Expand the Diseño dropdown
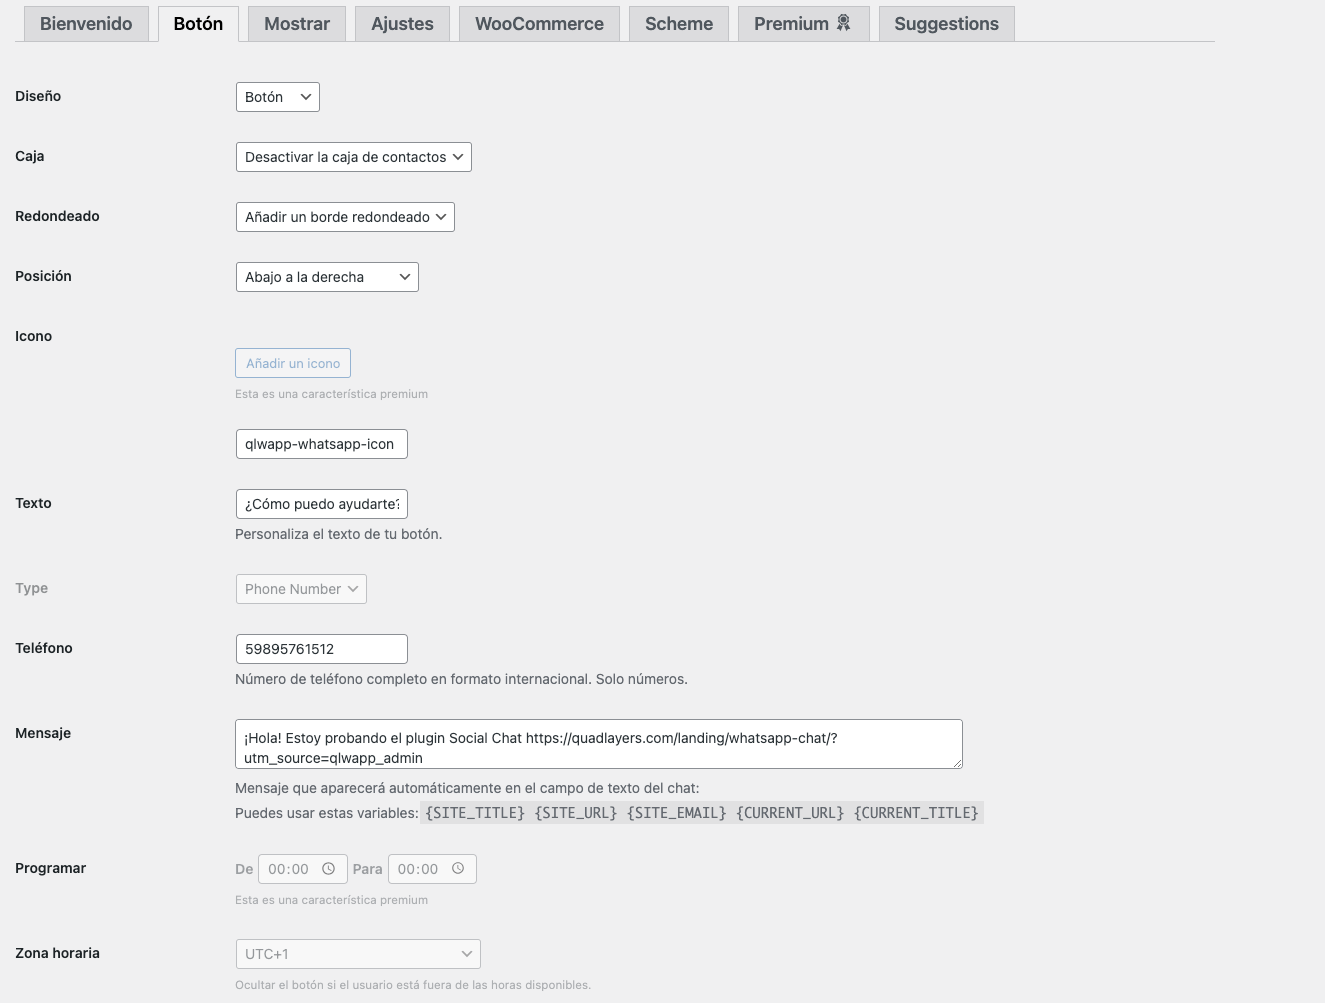The image size is (1325, 1003). (x=278, y=97)
